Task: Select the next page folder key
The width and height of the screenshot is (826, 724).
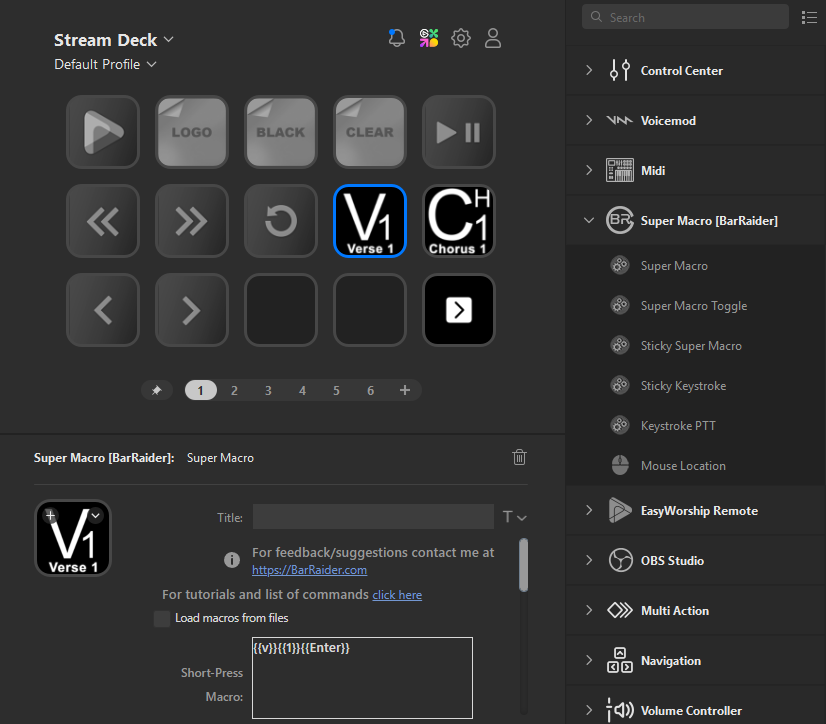Action: coord(459,310)
